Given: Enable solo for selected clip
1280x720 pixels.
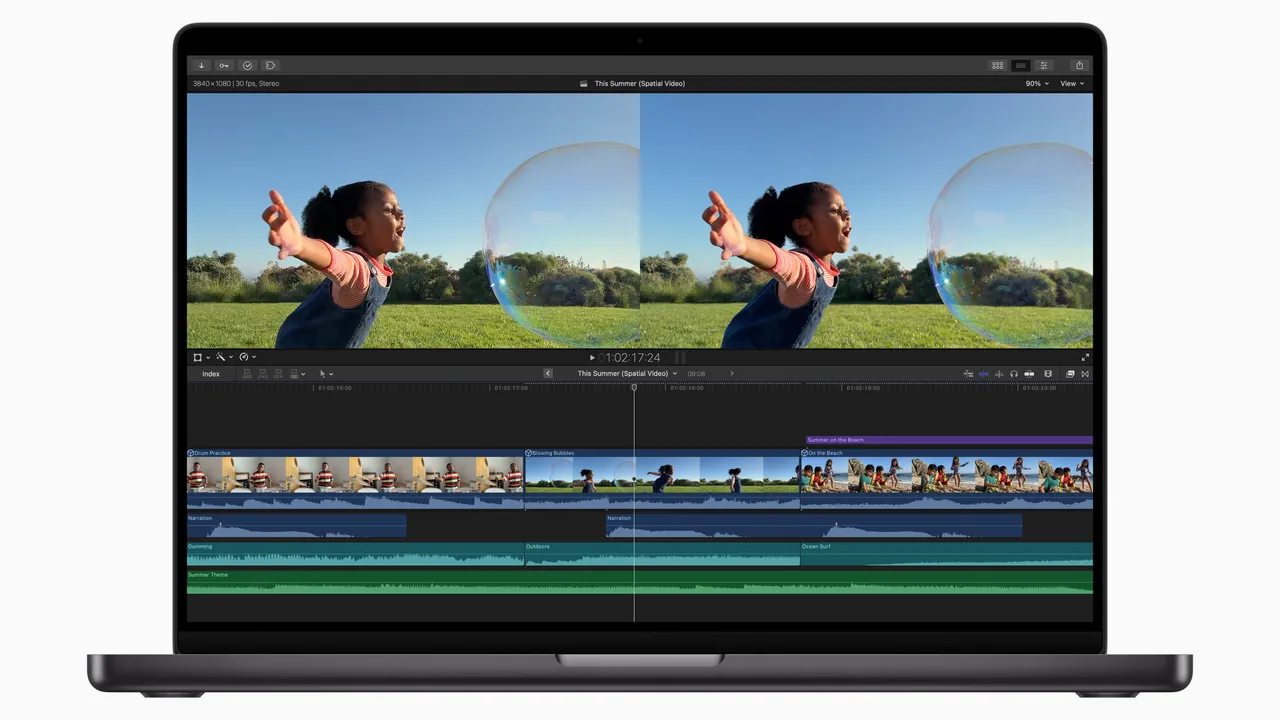Looking at the screenshot, I should tap(1014, 374).
